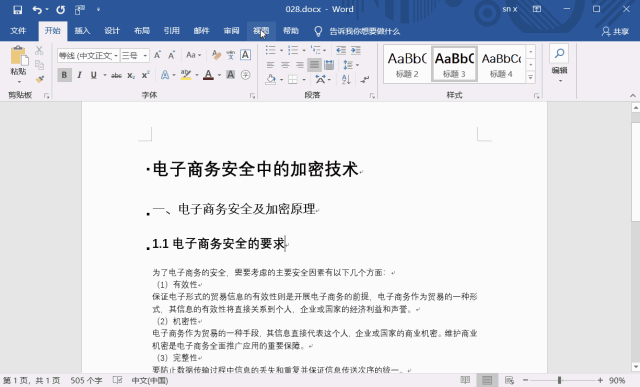640x387 pixels.
Task: Undo the last action
Action: [37, 9]
